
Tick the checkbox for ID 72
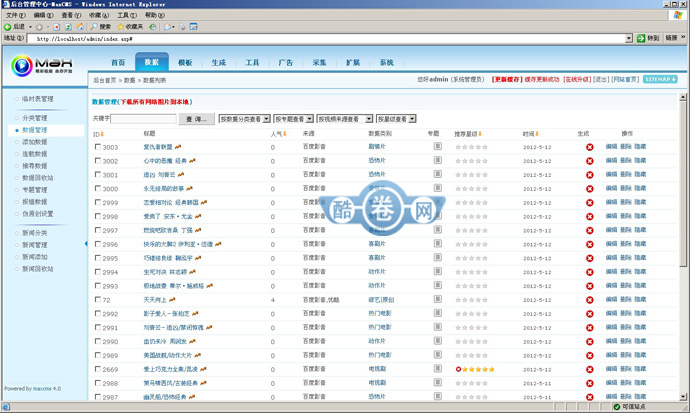[x=97, y=299]
